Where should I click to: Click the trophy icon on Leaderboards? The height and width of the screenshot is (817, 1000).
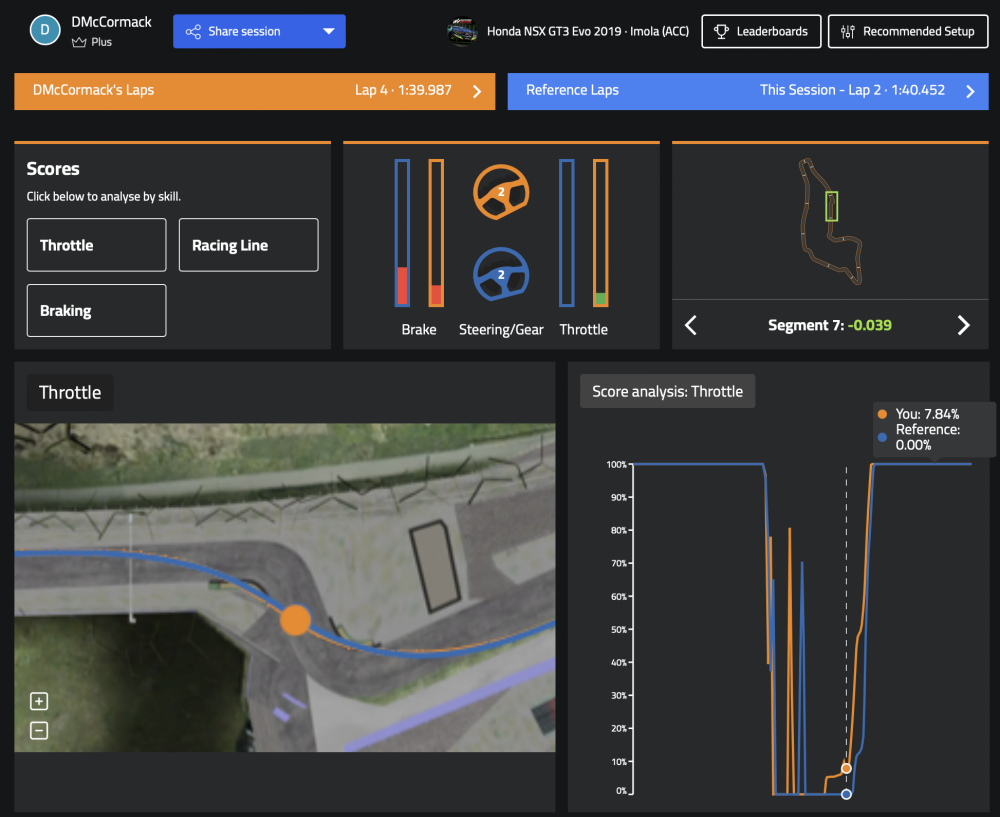click(721, 31)
